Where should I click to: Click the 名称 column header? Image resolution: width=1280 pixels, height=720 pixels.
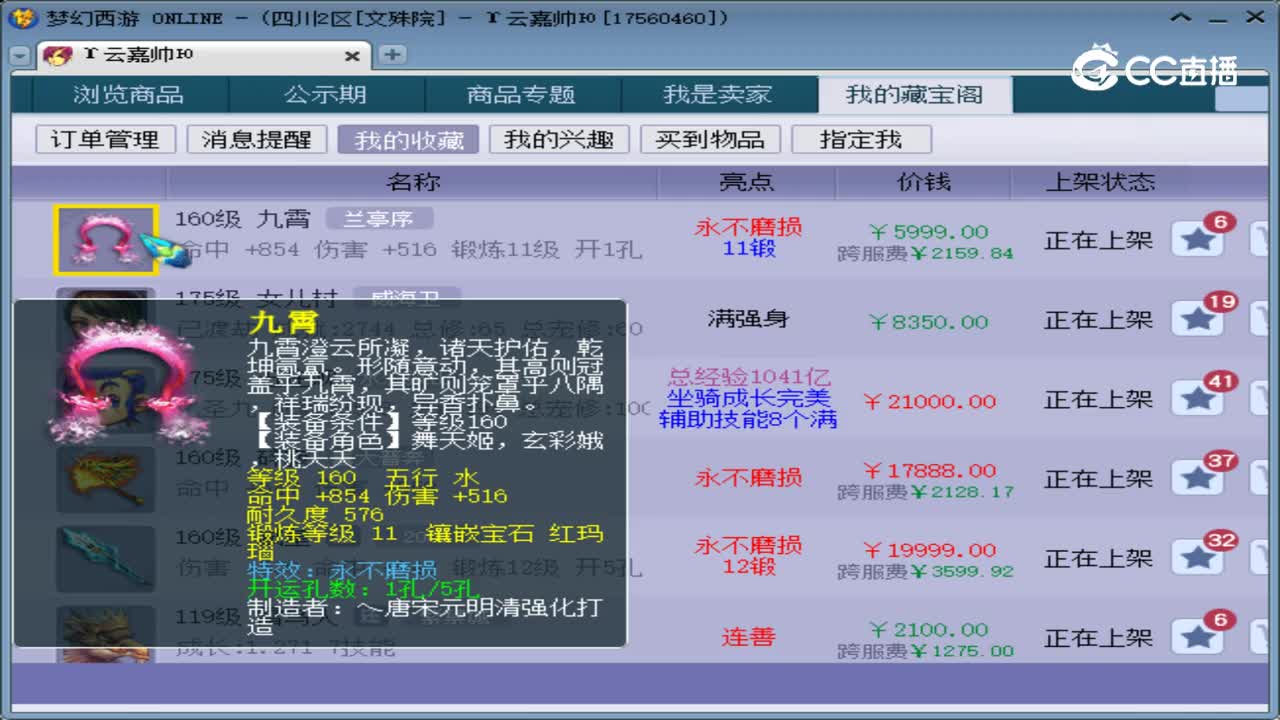(412, 182)
